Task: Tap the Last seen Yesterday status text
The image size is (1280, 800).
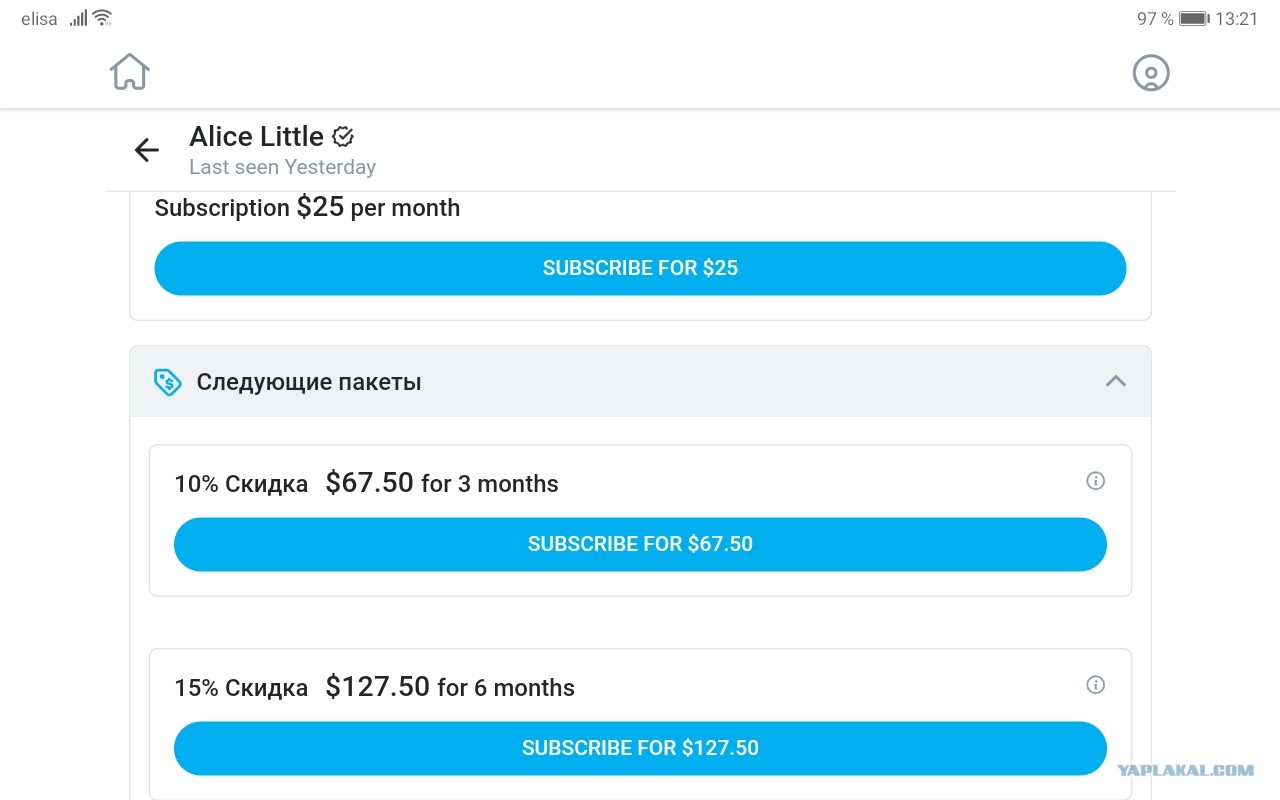Action: pos(283,167)
